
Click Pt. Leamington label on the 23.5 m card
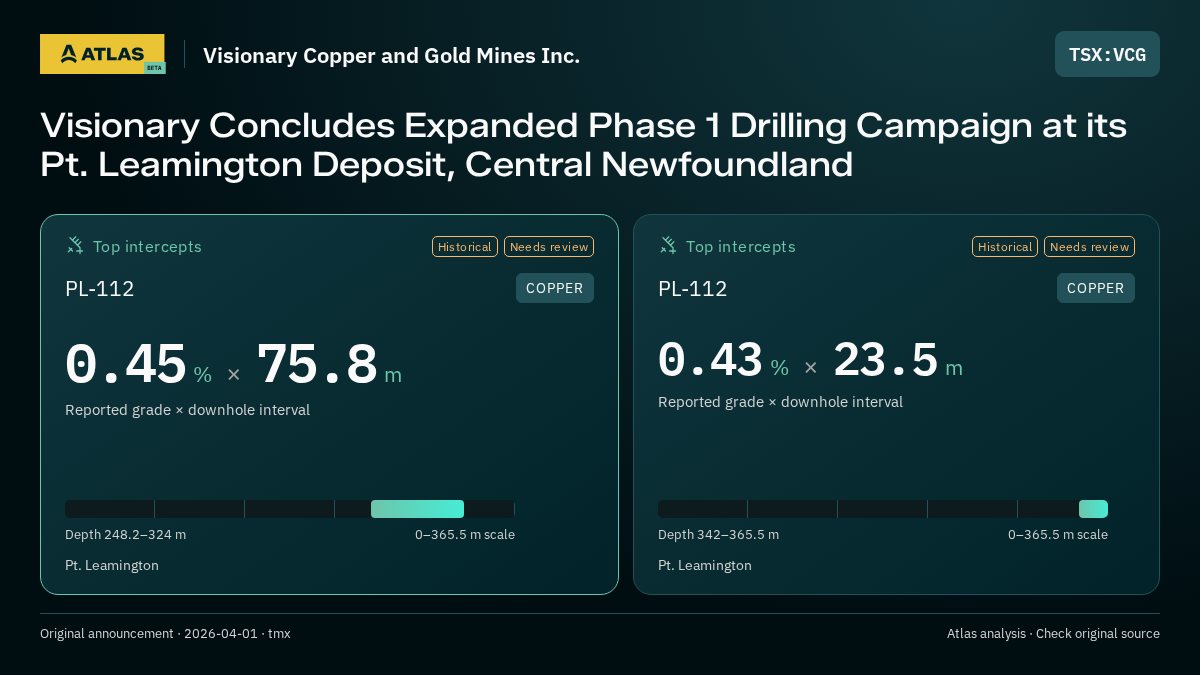[x=705, y=566]
